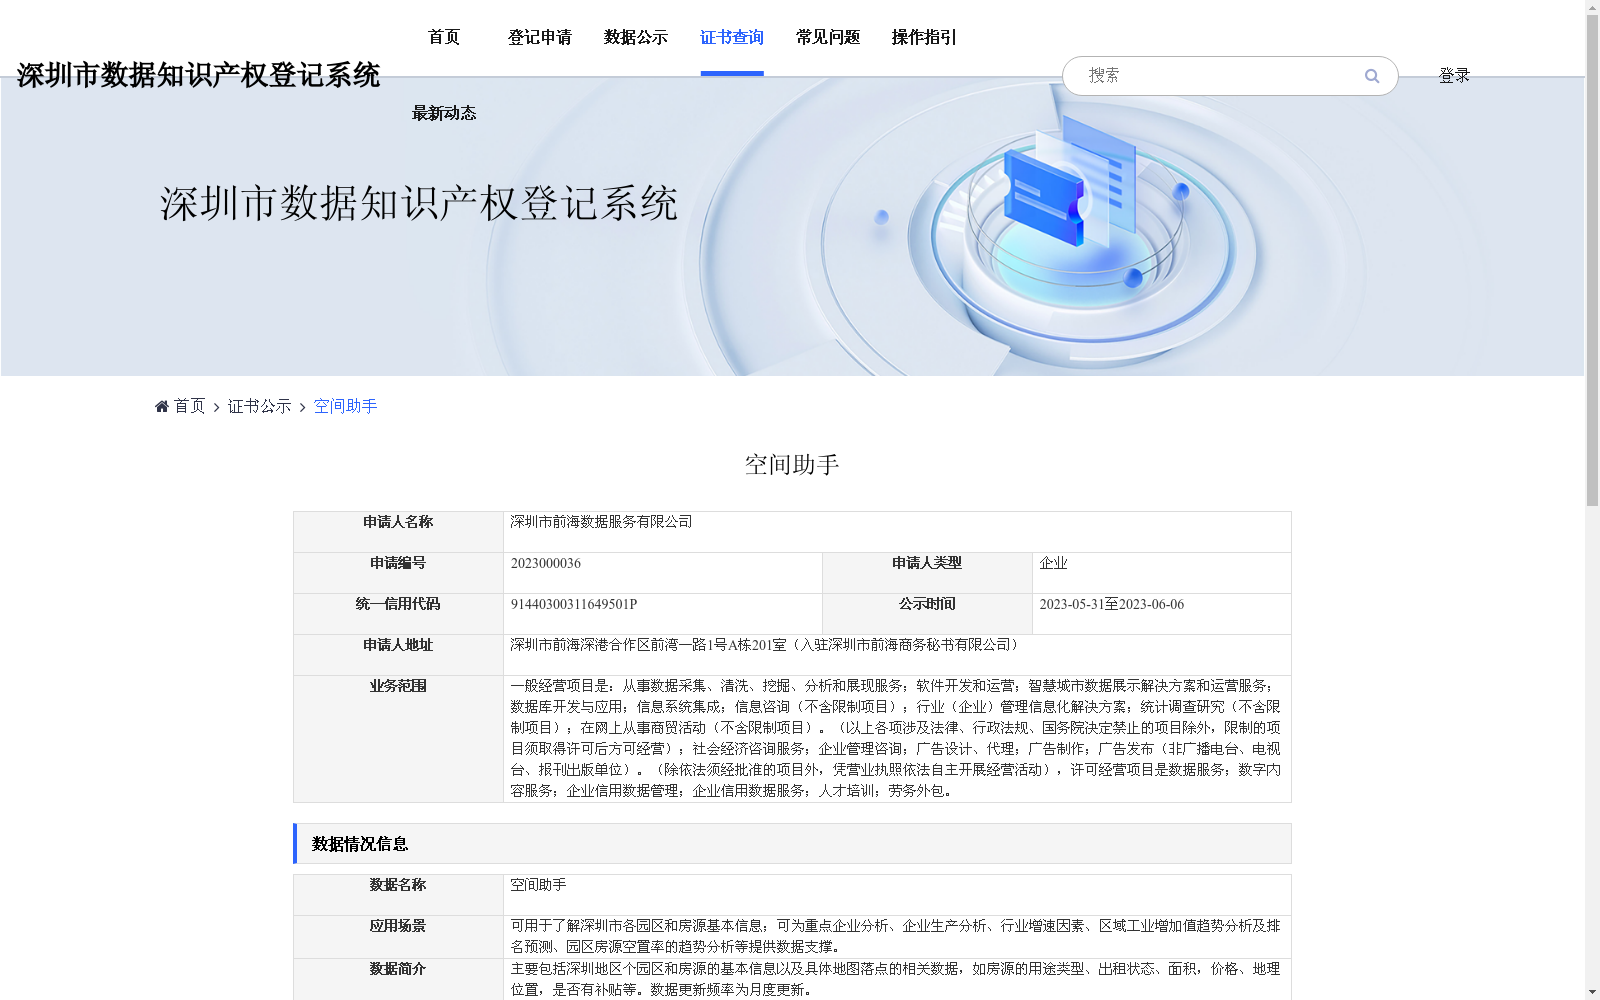Click the 数据情况信息 section header
This screenshot has height=1000, width=1600.
pos(792,844)
